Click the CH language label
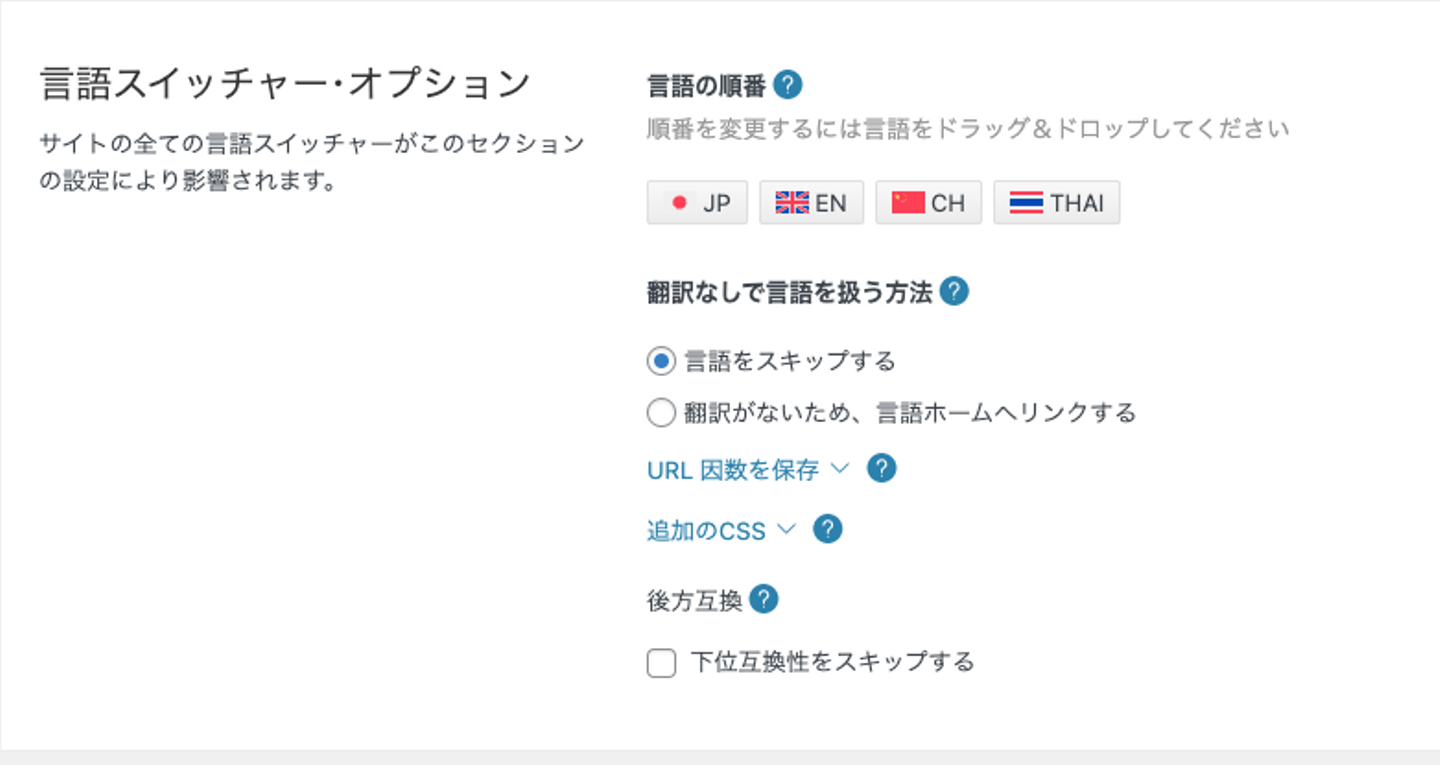Screen dimensions: 1440x765 tap(948, 203)
